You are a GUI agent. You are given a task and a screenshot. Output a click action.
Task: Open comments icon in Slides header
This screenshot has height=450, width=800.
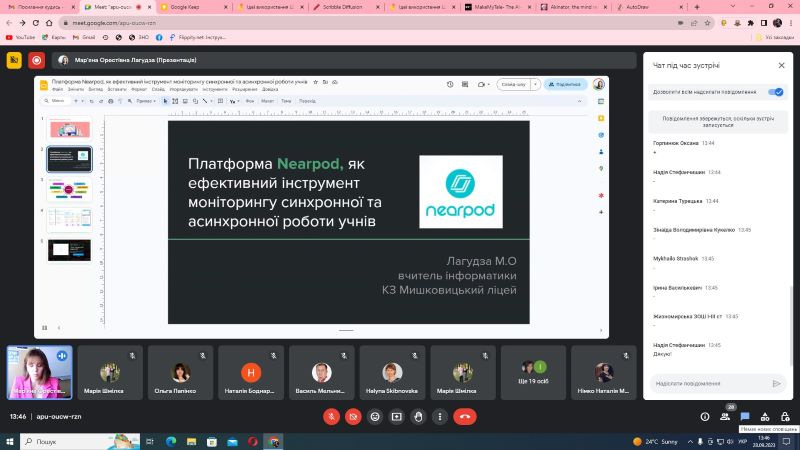tap(465, 84)
